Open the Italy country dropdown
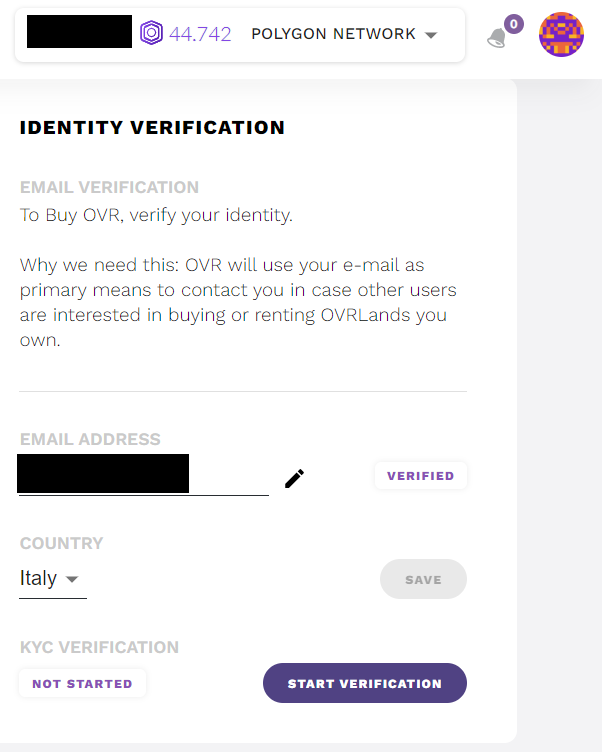Viewport: 602px width, 752px height. point(52,579)
